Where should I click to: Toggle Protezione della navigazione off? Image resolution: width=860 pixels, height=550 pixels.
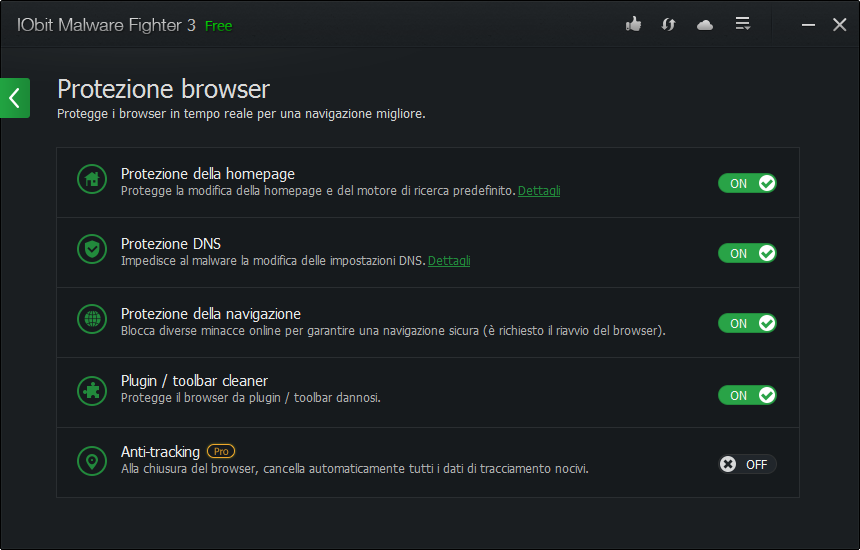(x=747, y=323)
